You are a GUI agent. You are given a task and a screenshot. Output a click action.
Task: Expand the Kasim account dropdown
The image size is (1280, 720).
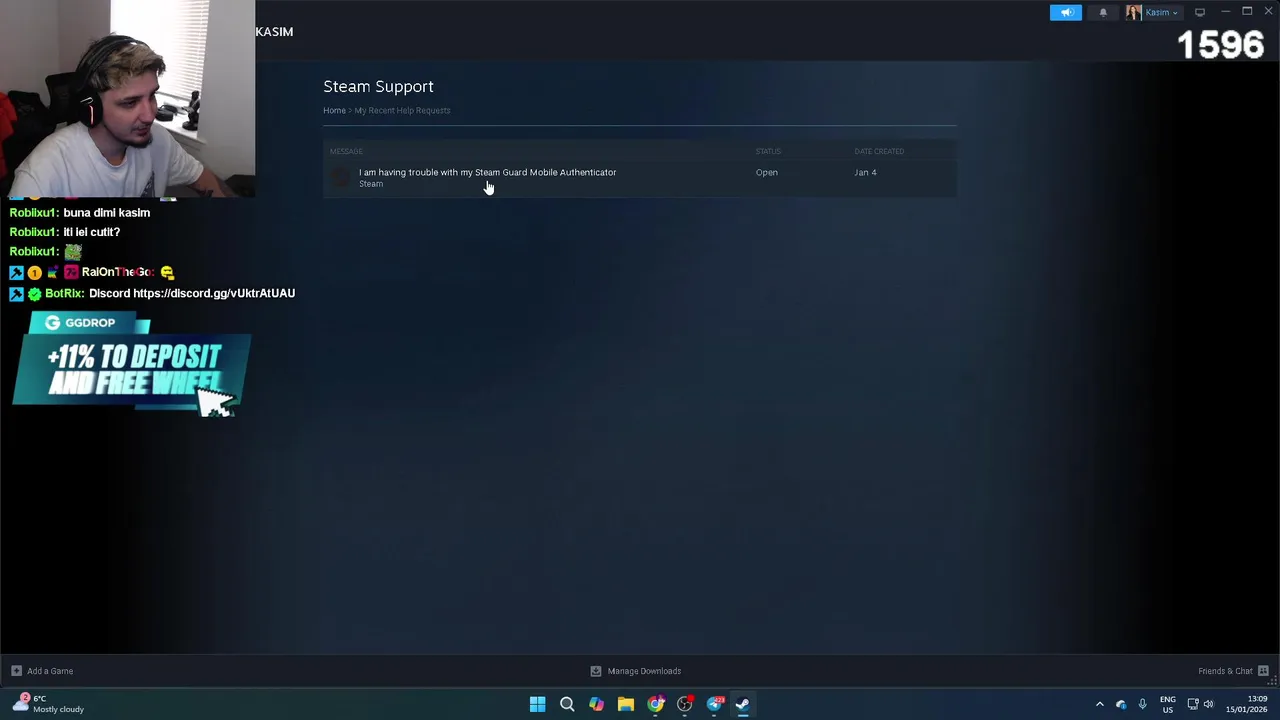pyautogui.click(x=1161, y=12)
